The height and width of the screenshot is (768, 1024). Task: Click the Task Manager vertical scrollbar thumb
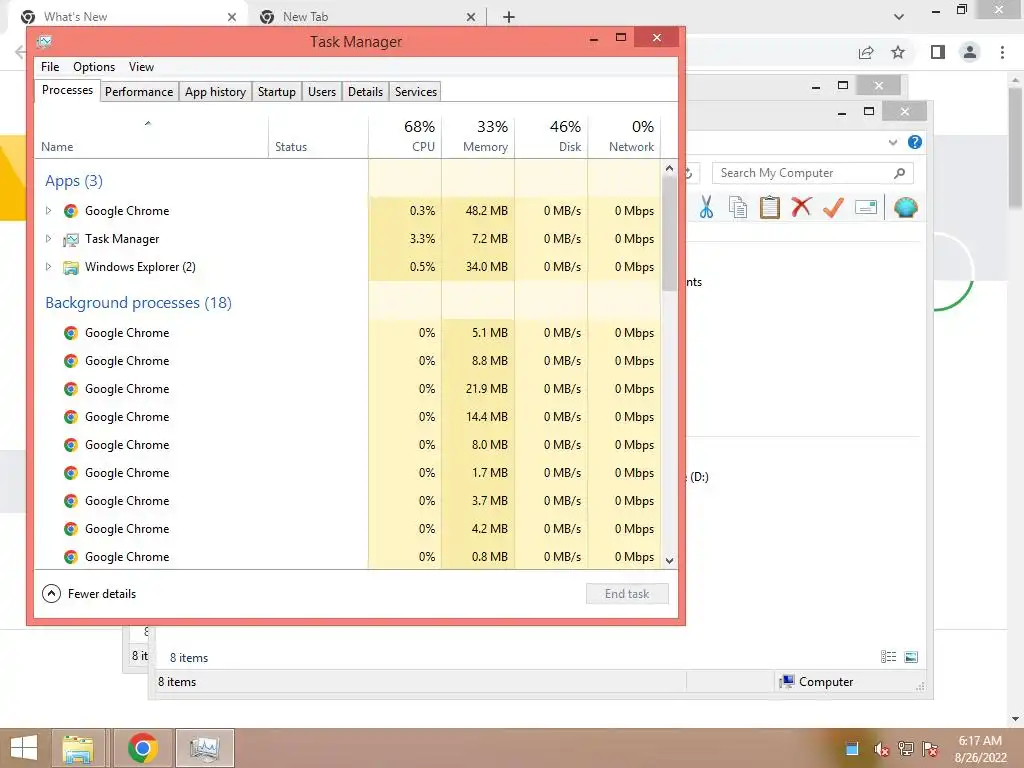(x=669, y=233)
